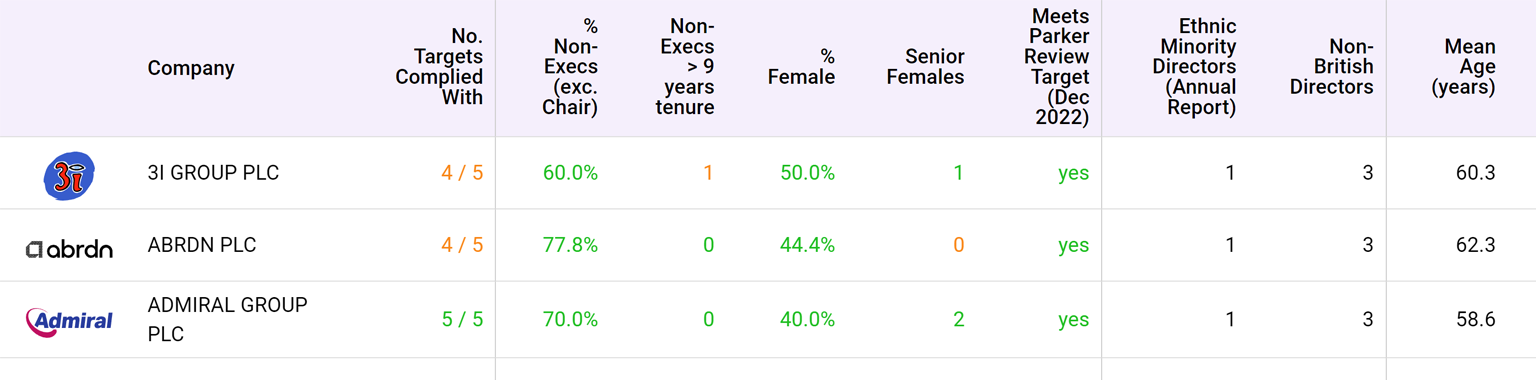The image size is (1536, 380).
Task: Click the Admiral company logo
Action: click(x=69, y=320)
